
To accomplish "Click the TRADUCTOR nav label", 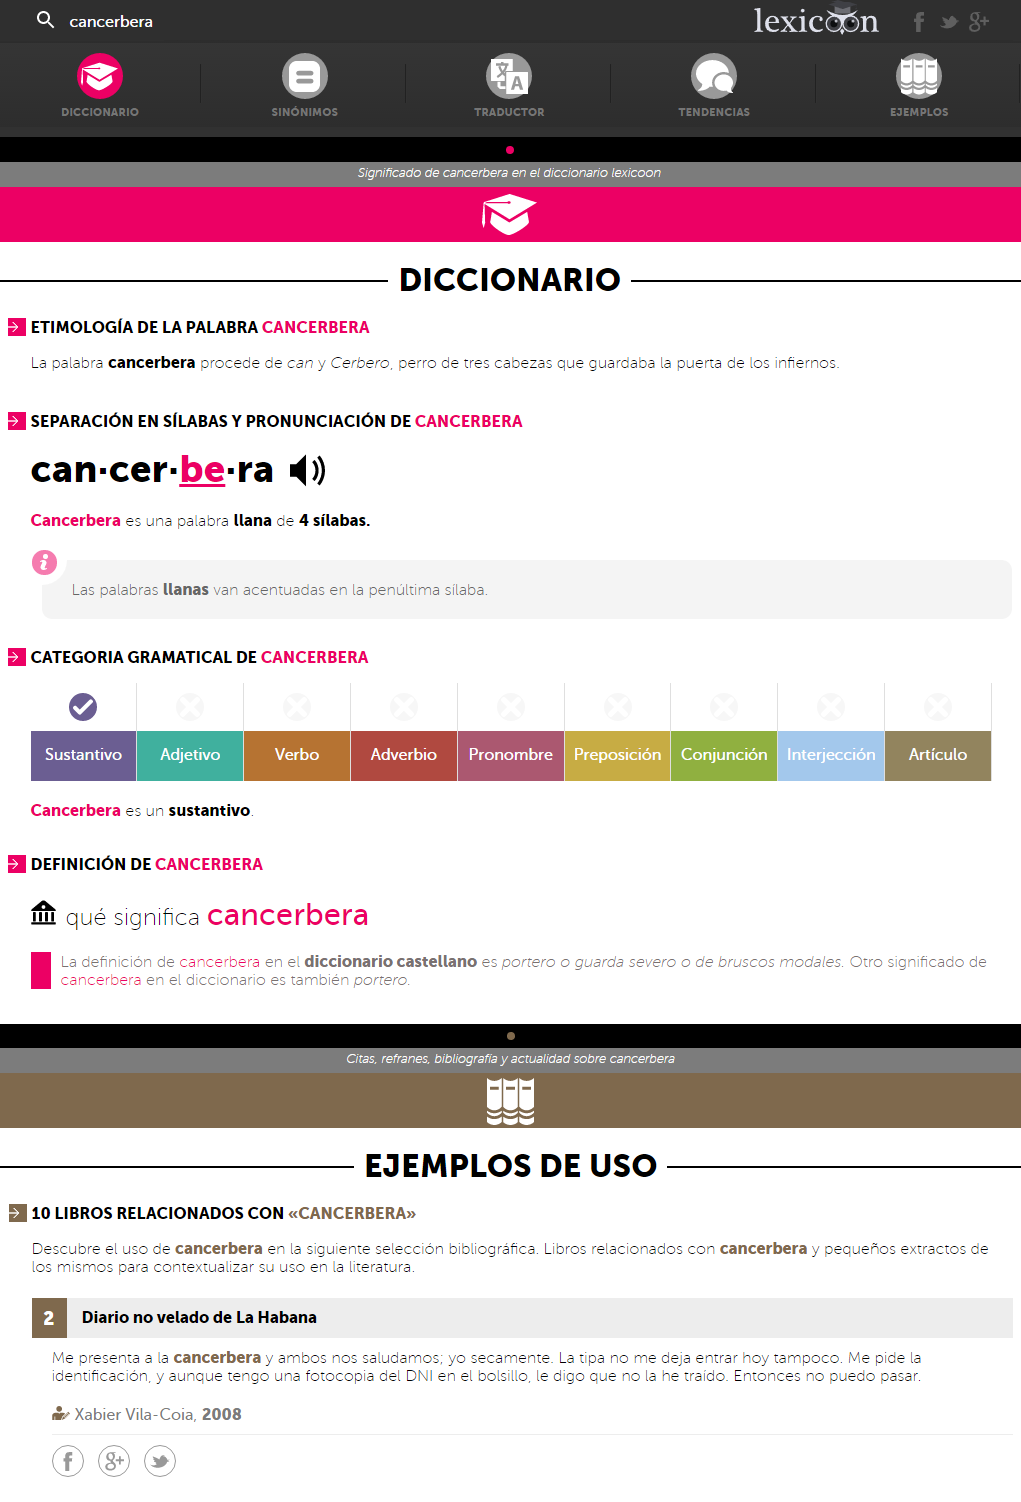I will pyautogui.click(x=509, y=112).
